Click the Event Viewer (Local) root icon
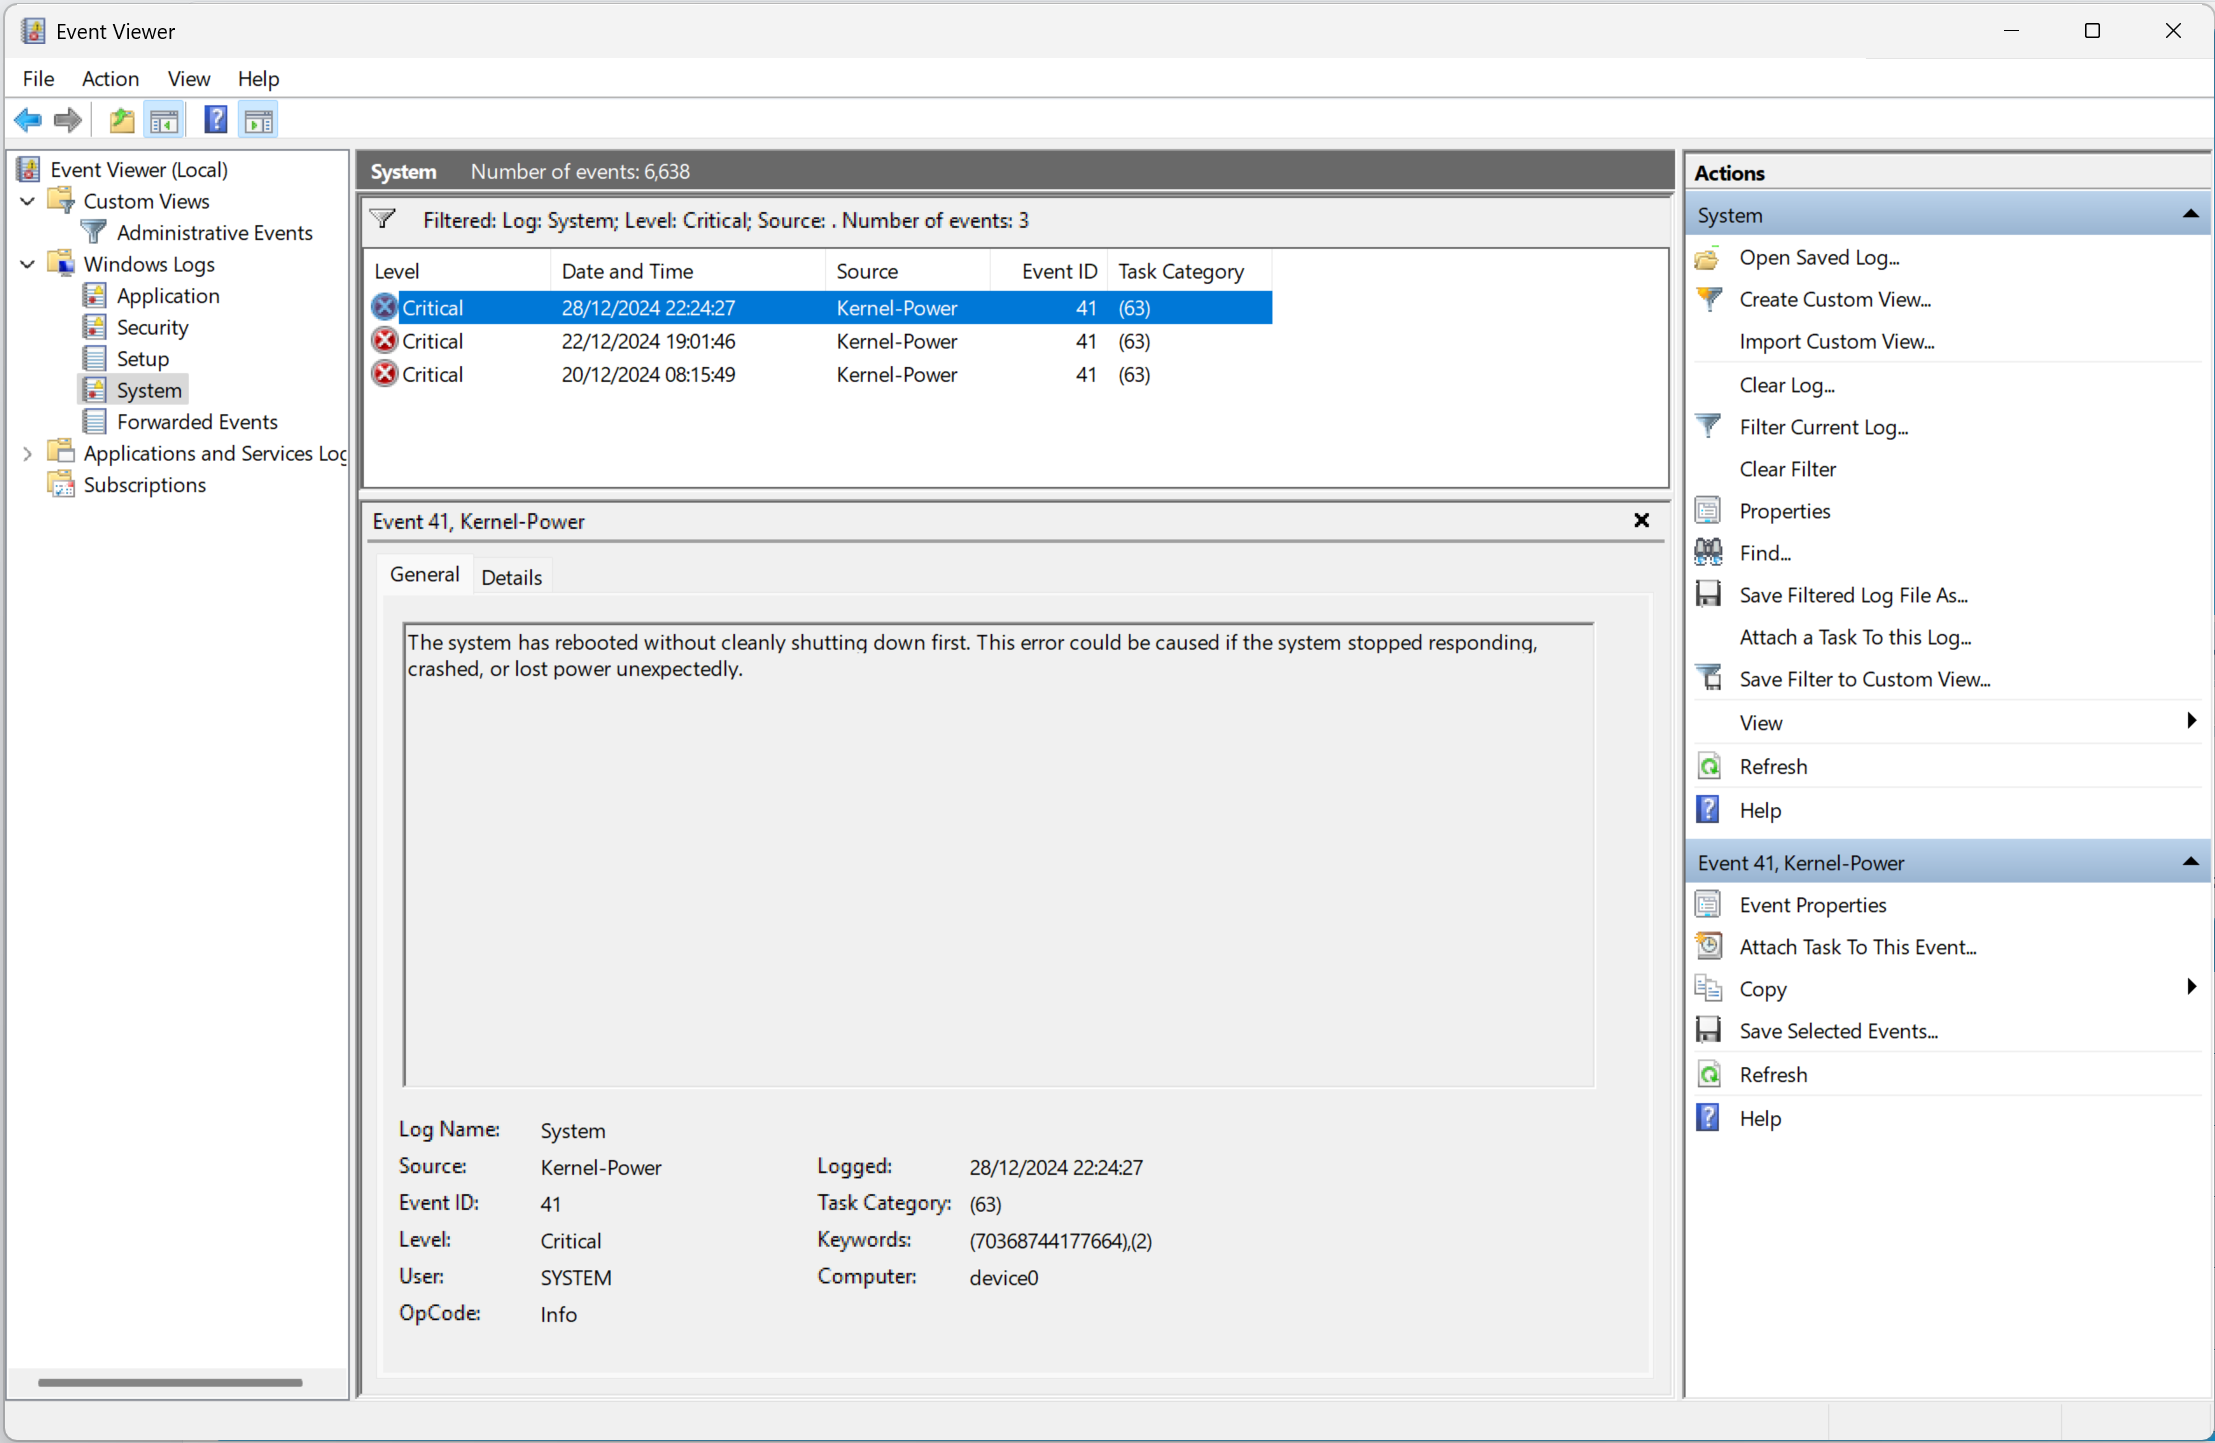The height and width of the screenshot is (1443, 2215). point(29,169)
